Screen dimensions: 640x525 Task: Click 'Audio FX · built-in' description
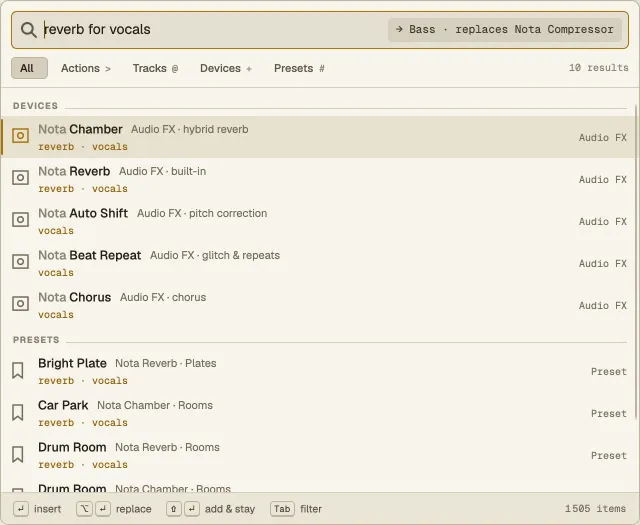click(x=162, y=171)
